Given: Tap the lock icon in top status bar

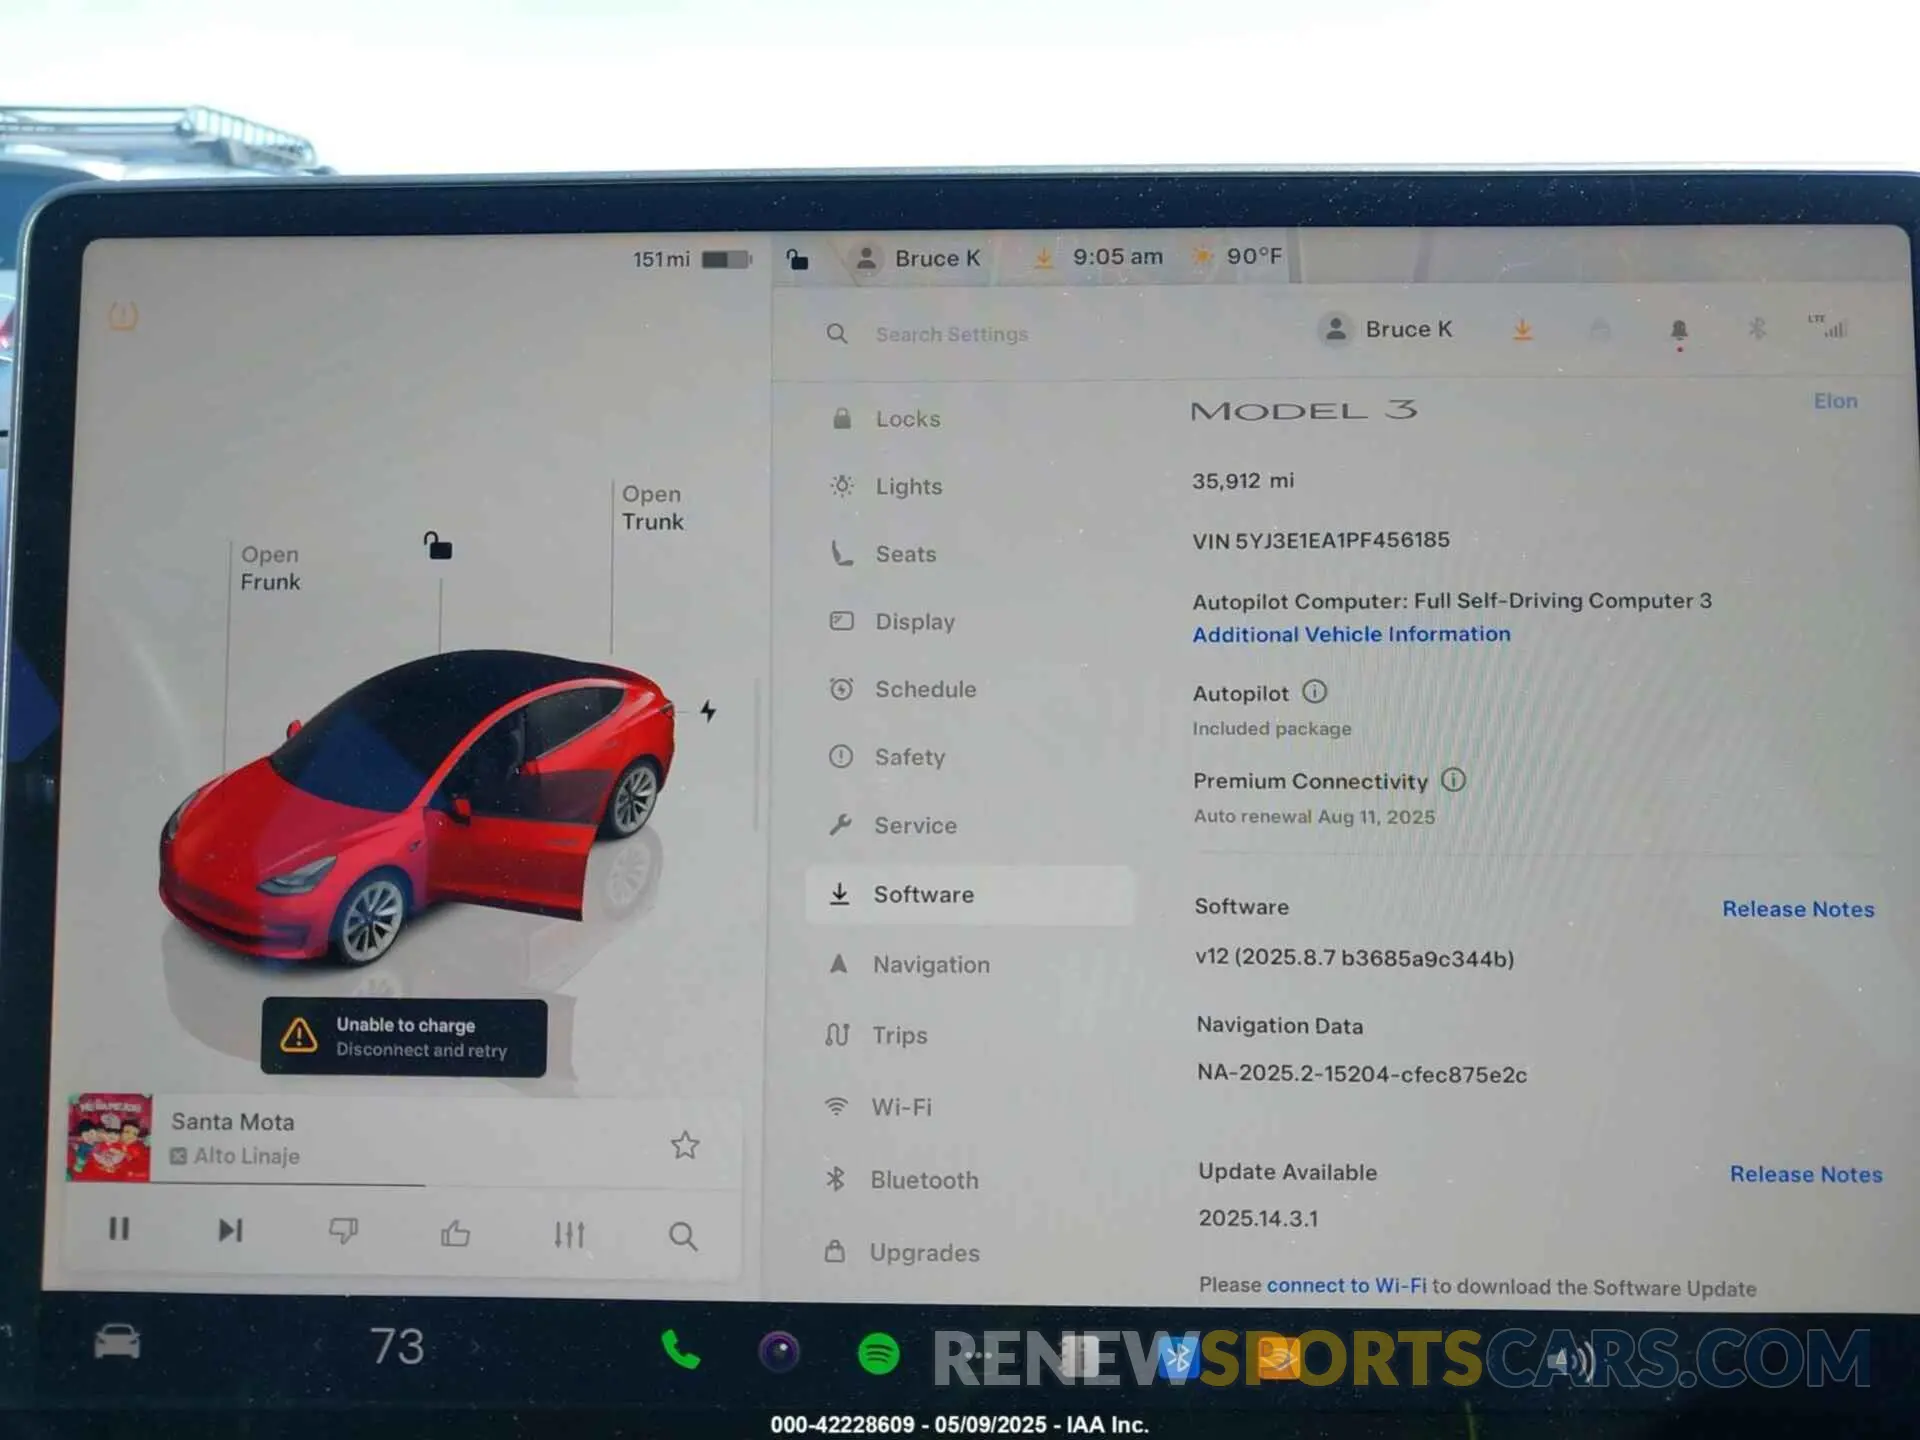Looking at the screenshot, I should [x=796, y=259].
